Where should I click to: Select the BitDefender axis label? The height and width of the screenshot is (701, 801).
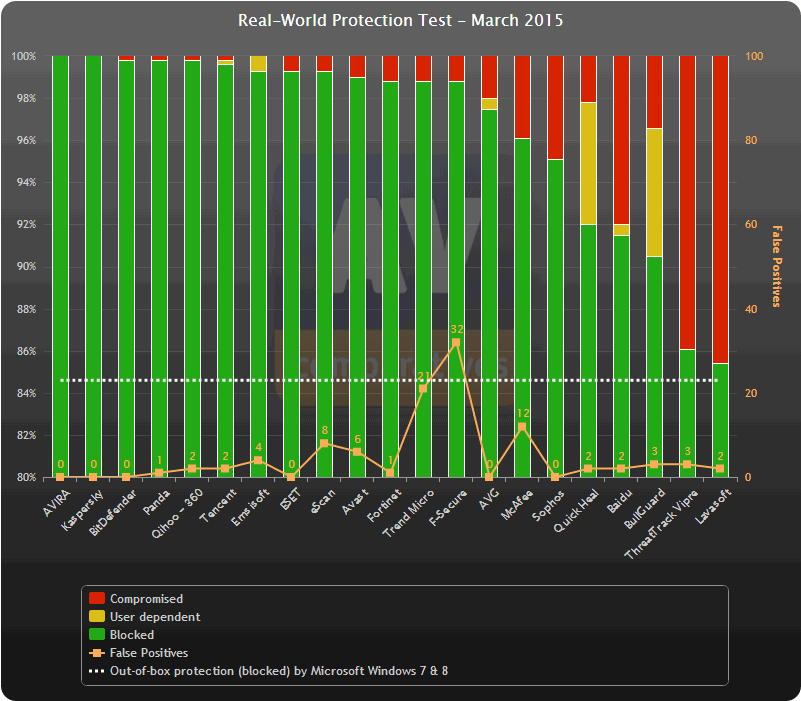pyautogui.click(x=112, y=512)
